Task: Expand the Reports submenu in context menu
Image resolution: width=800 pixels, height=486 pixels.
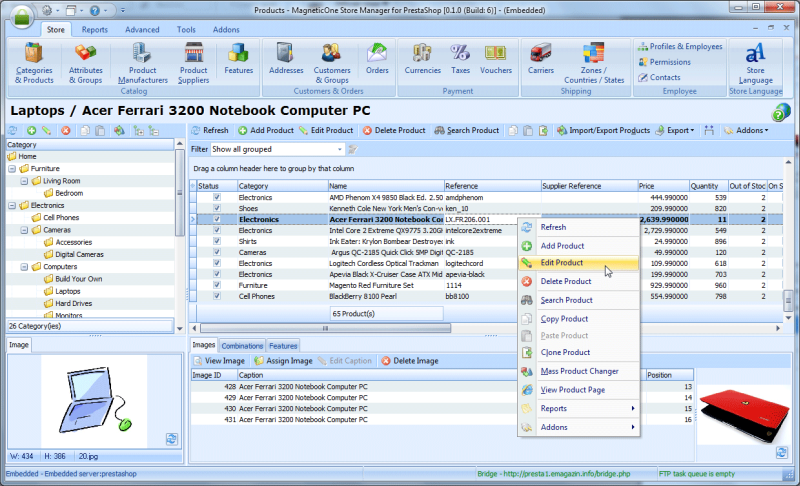Action: (x=579, y=408)
